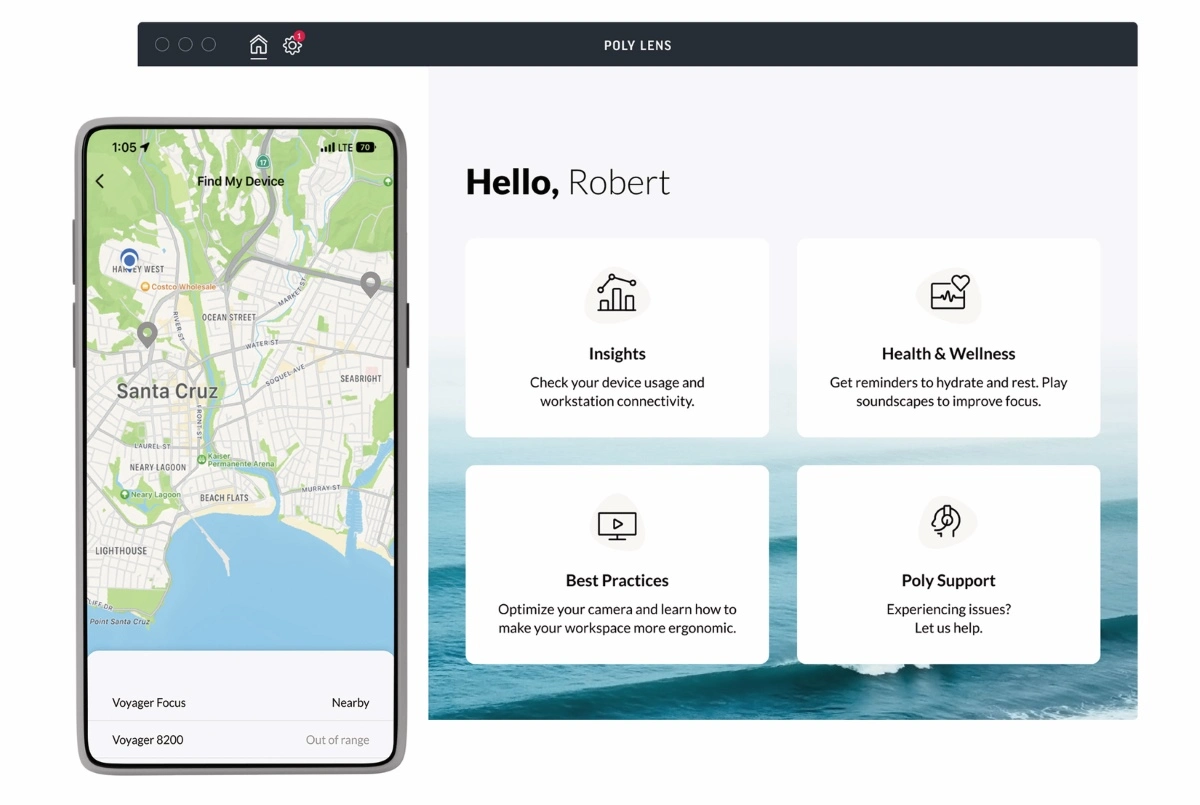
Task: Open the Health & Wellness card title
Action: (948, 354)
